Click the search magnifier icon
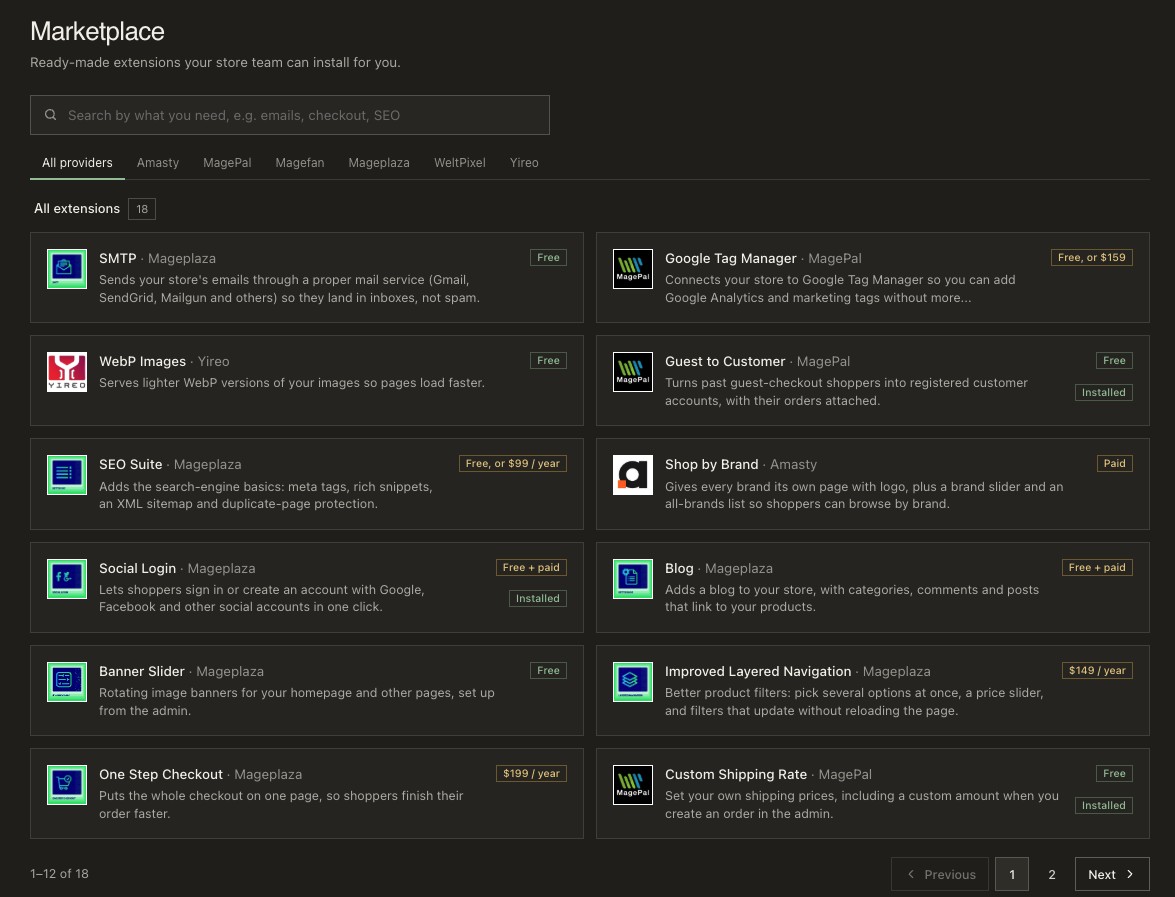1175x897 pixels. 51,115
